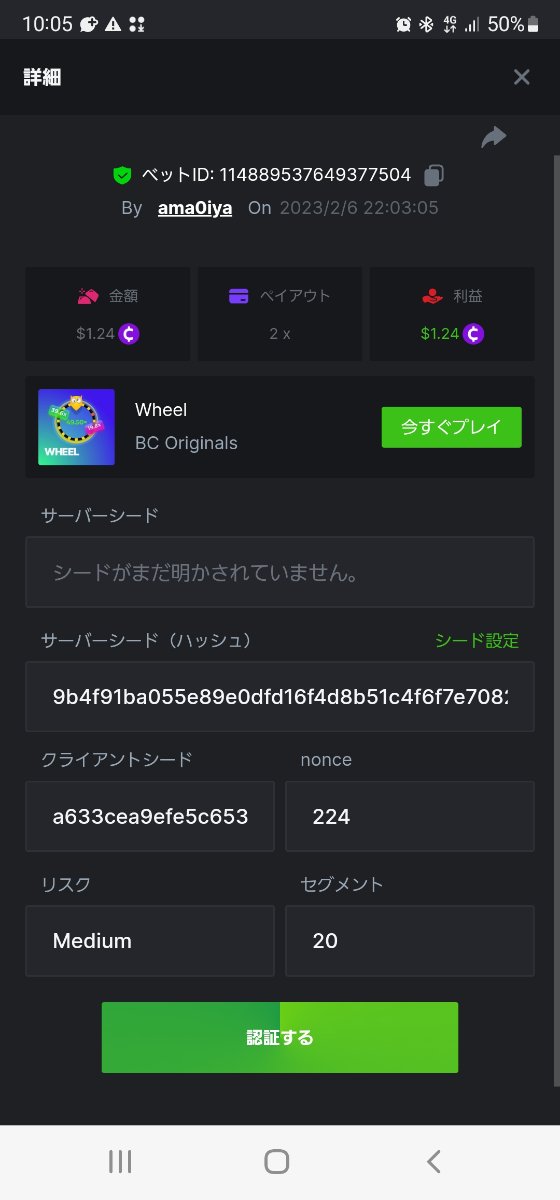Open Android recent apps button
The width and height of the screenshot is (560, 1200).
(x=120, y=1161)
